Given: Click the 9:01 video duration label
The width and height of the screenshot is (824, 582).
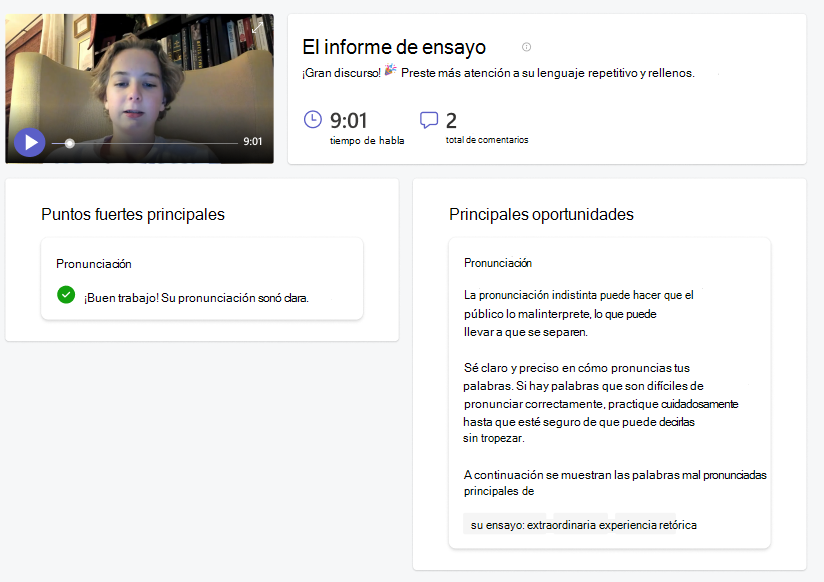Looking at the screenshot, I should point(252,141).
